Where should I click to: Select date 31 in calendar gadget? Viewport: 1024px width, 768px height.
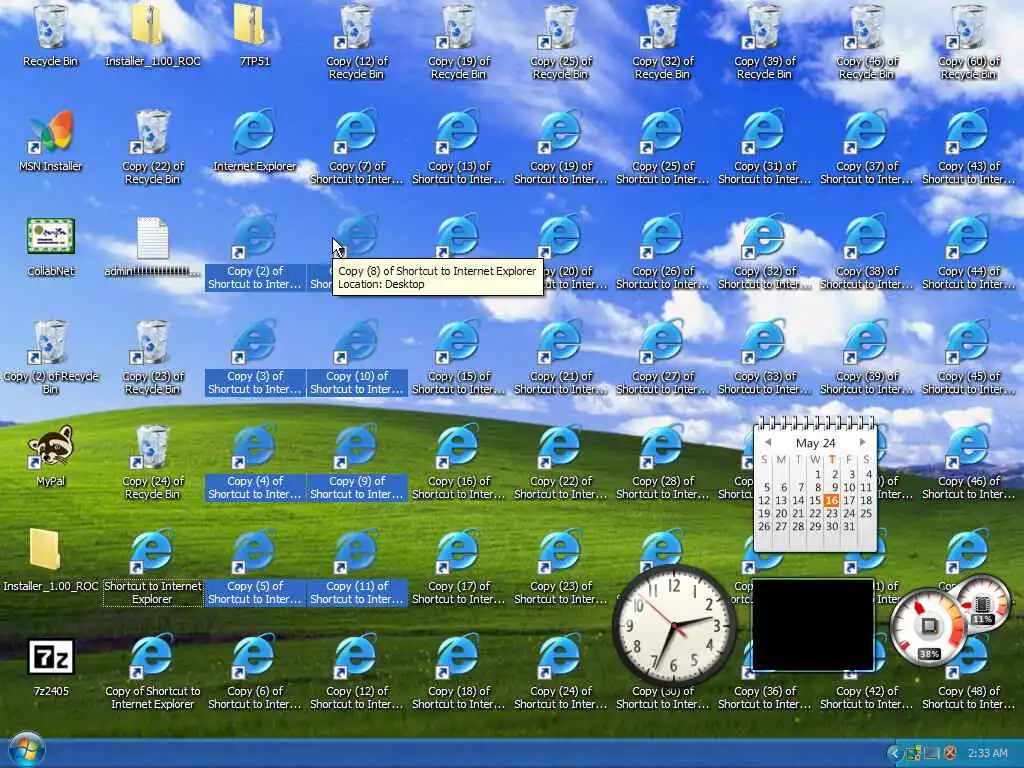point(848,526)
